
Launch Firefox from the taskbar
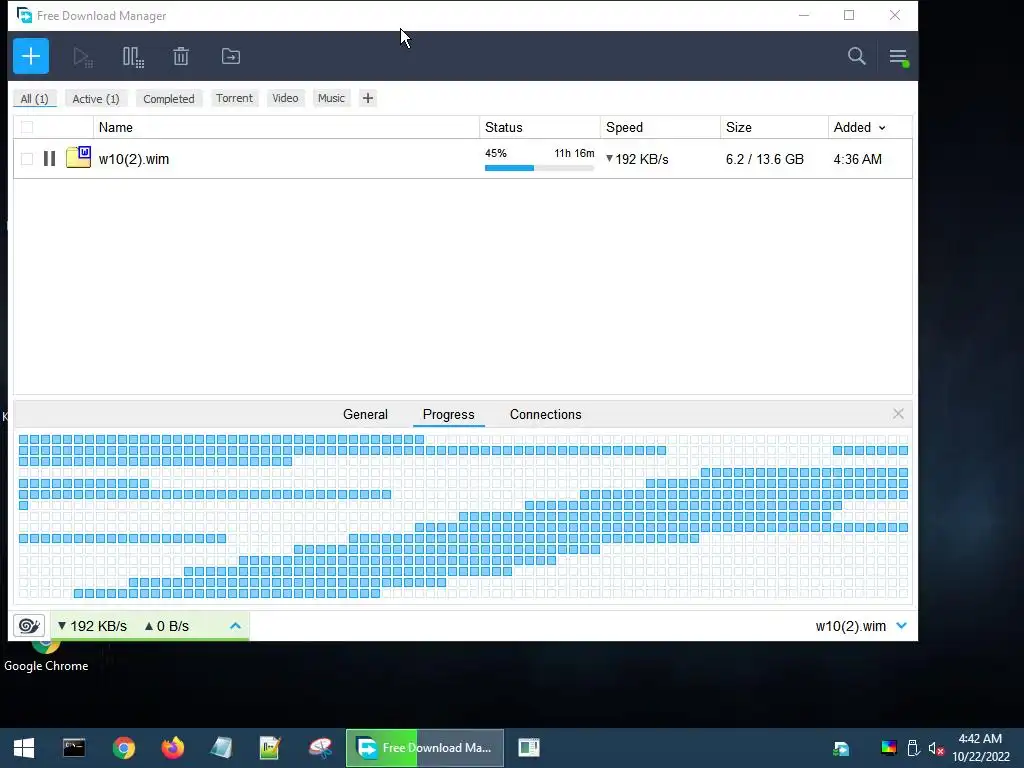pos(172,748)
